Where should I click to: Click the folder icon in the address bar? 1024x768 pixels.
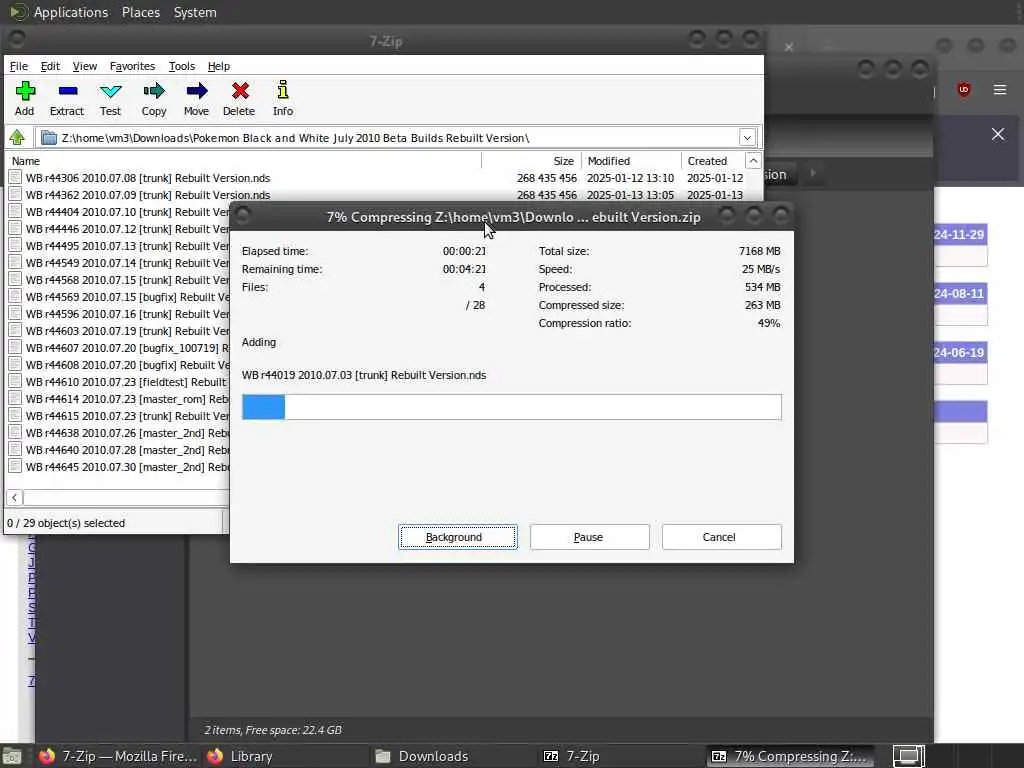click(x=49, y=138)
